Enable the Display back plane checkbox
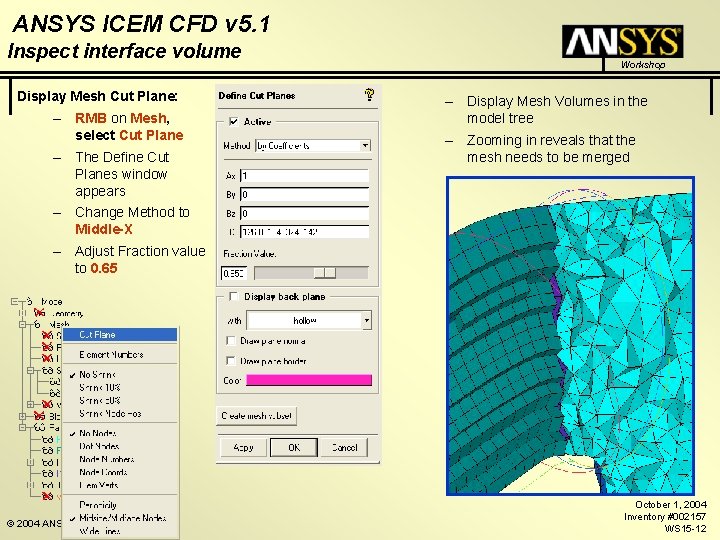720x540 pixels. [233, 297]
